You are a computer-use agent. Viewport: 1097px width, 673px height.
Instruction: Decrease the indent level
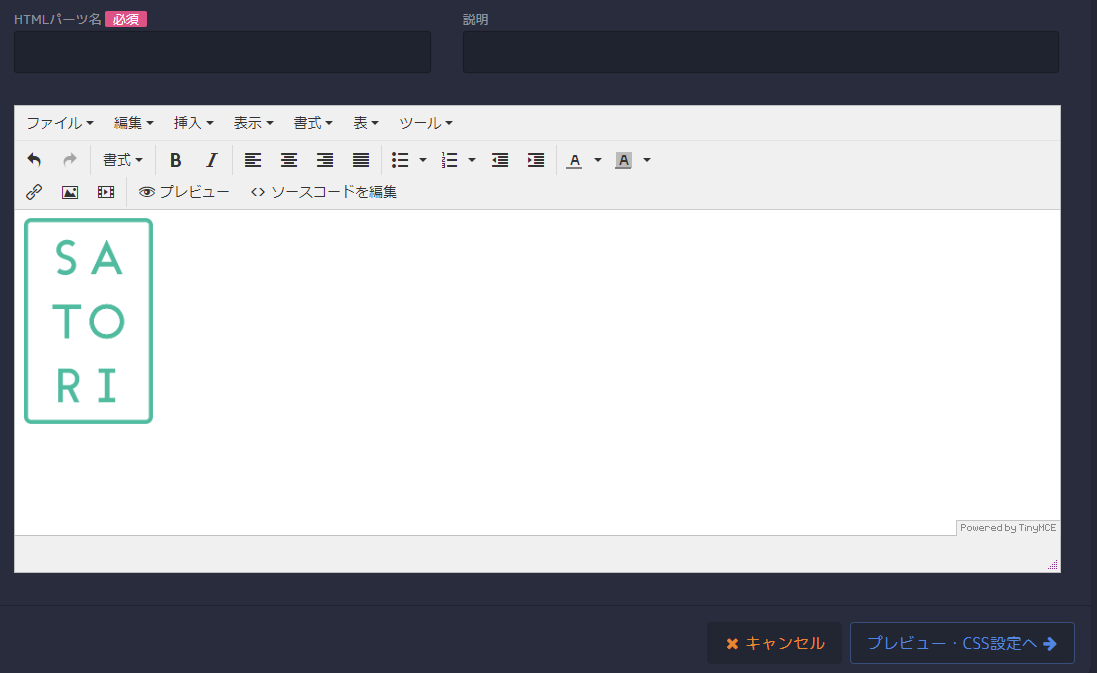(500, 160)
